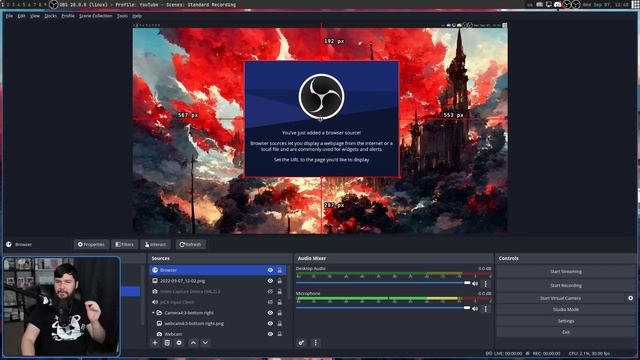The image size is (640, 360).
Task: Hide the webcam4:3-bottom-right.png source
Action: pos(270,324)
